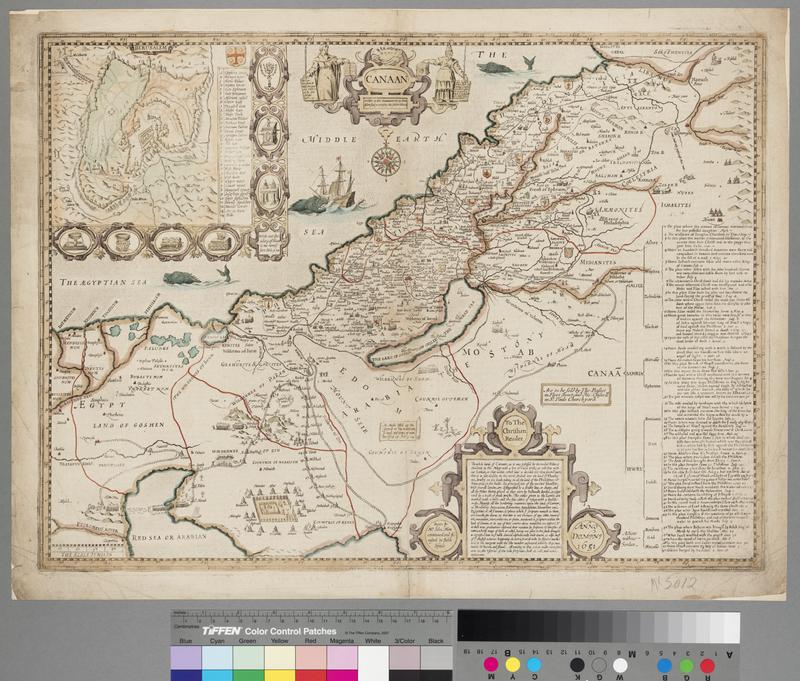Viewport: 800px width, 681px height.
Task: Click the MEDIANITES label
Action: (597, 262)
